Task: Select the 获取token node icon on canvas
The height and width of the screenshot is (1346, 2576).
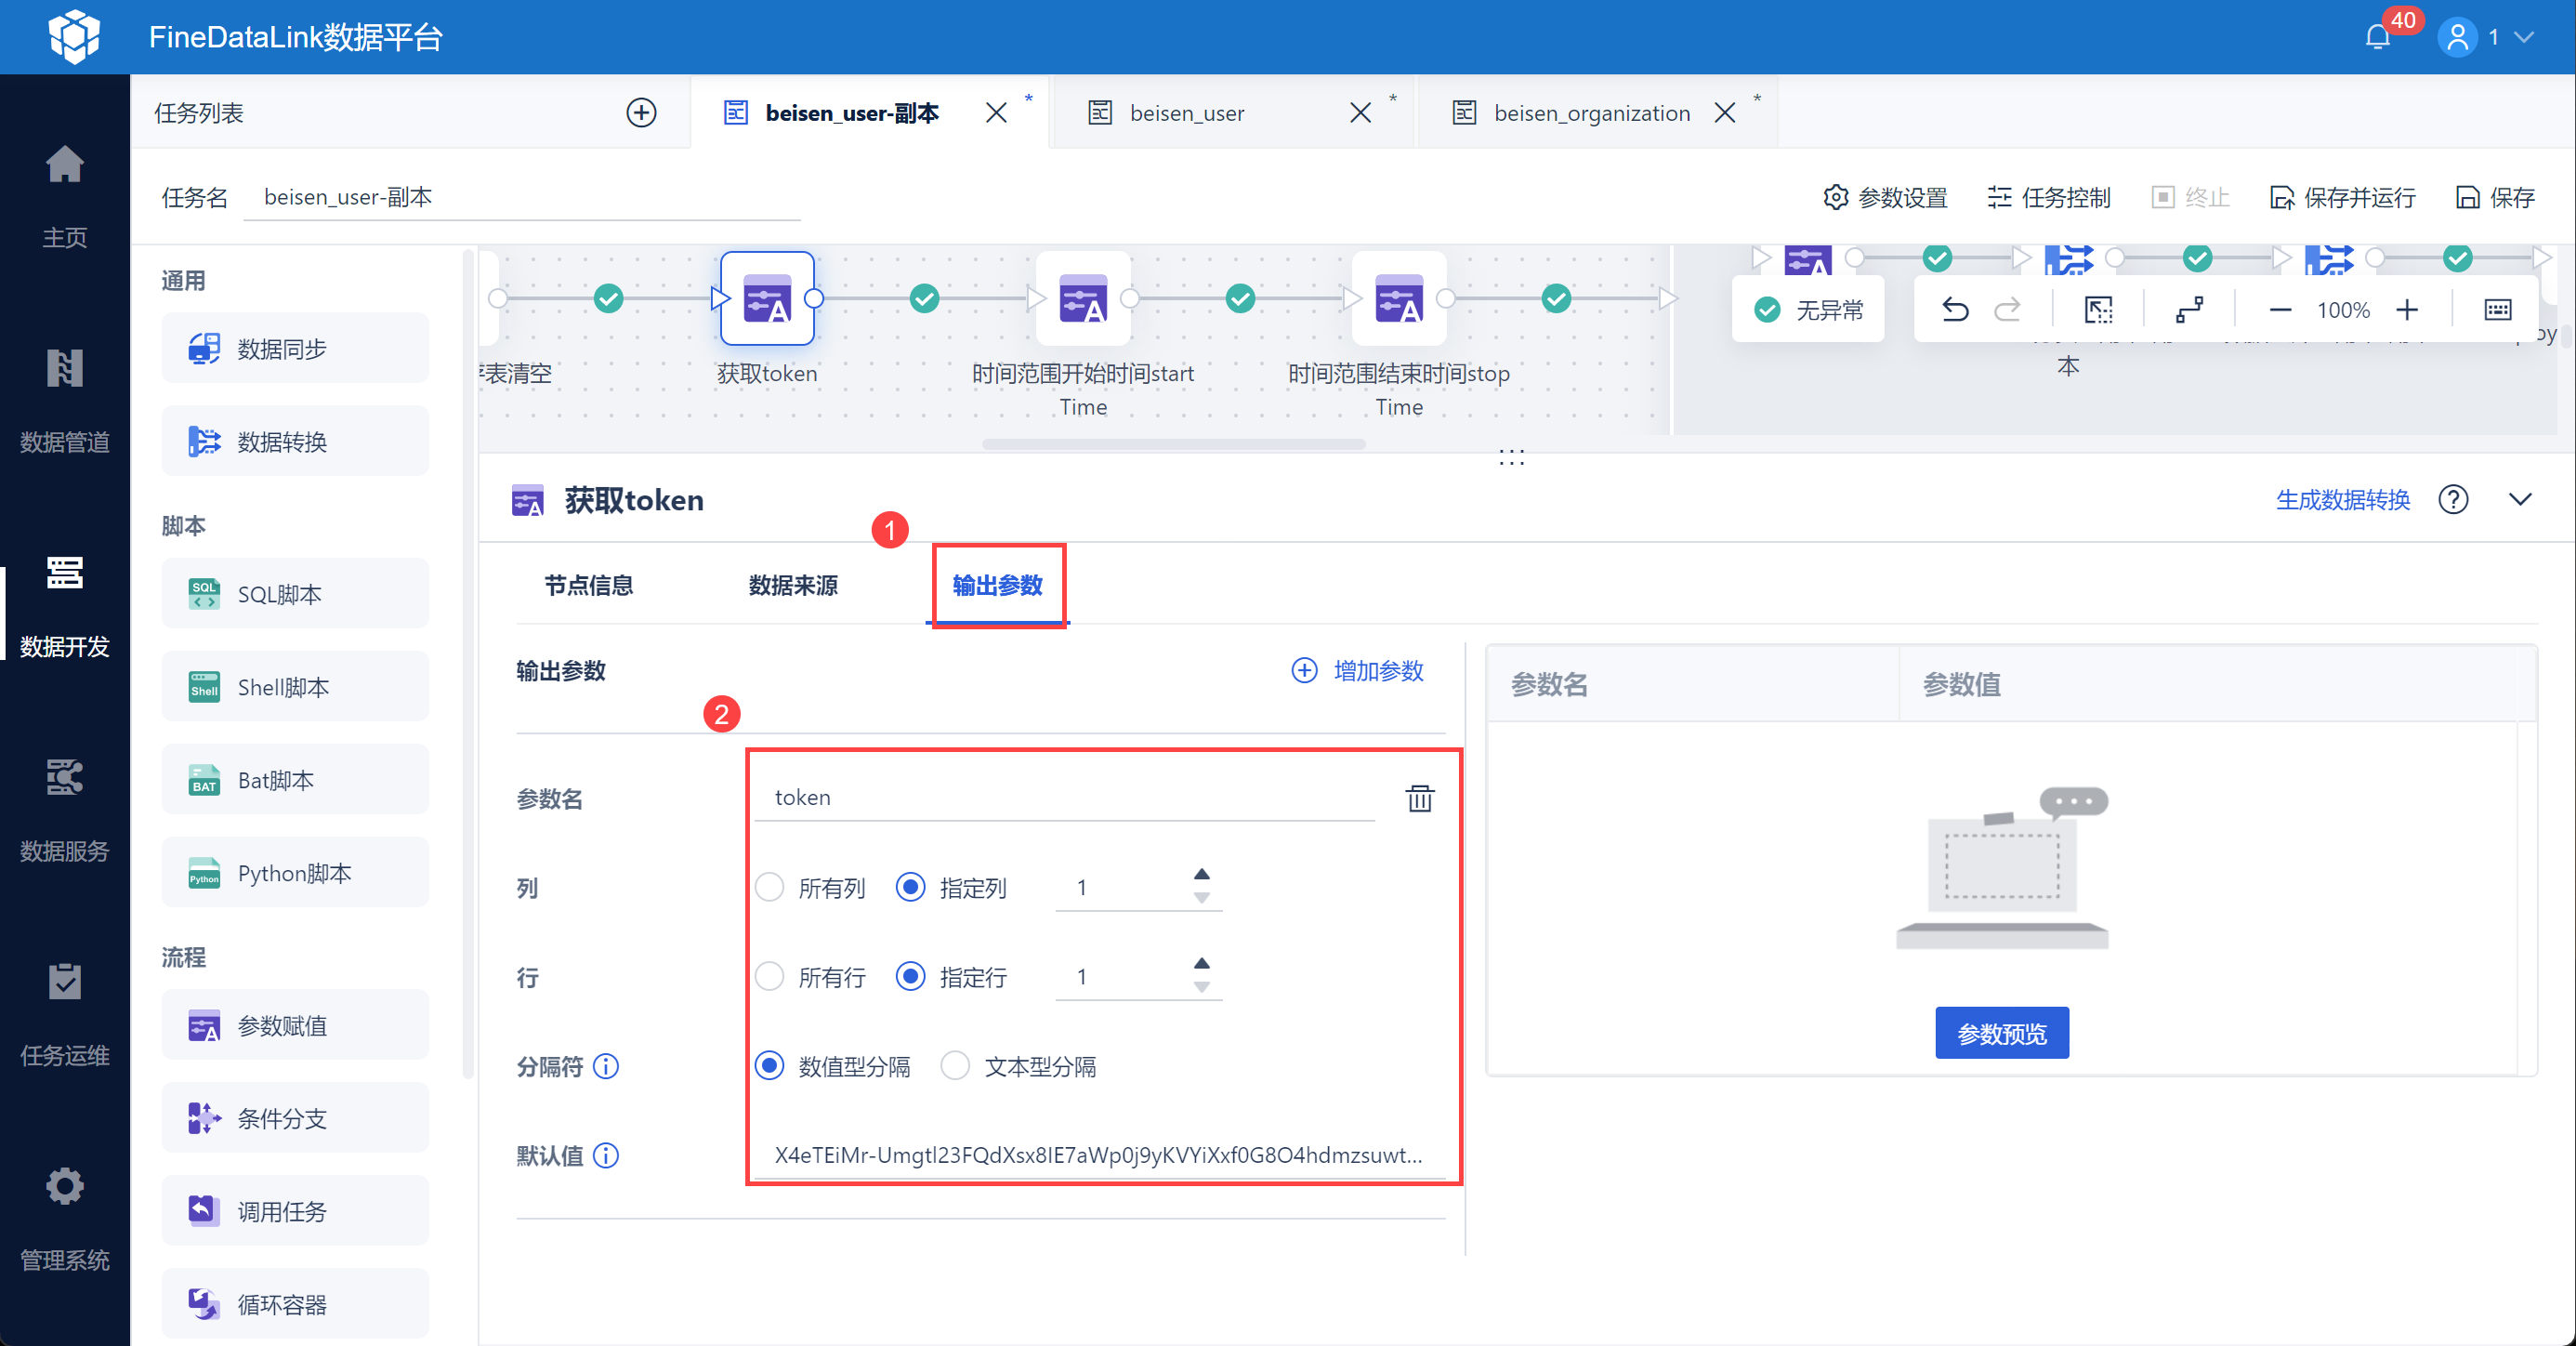Action: pyautogui.click(x=767, y=299)
